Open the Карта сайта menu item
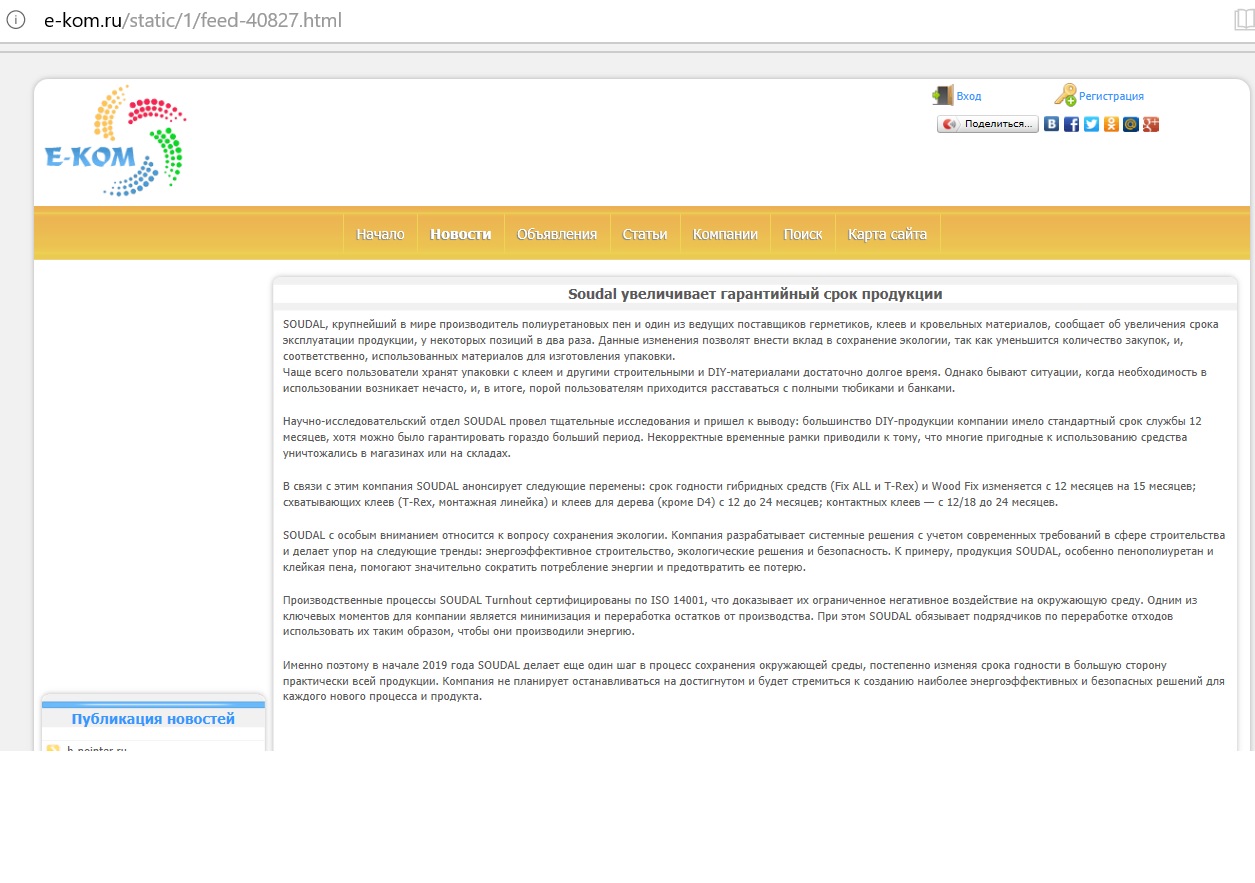The image size is (1255, 883). pos(888,234)
